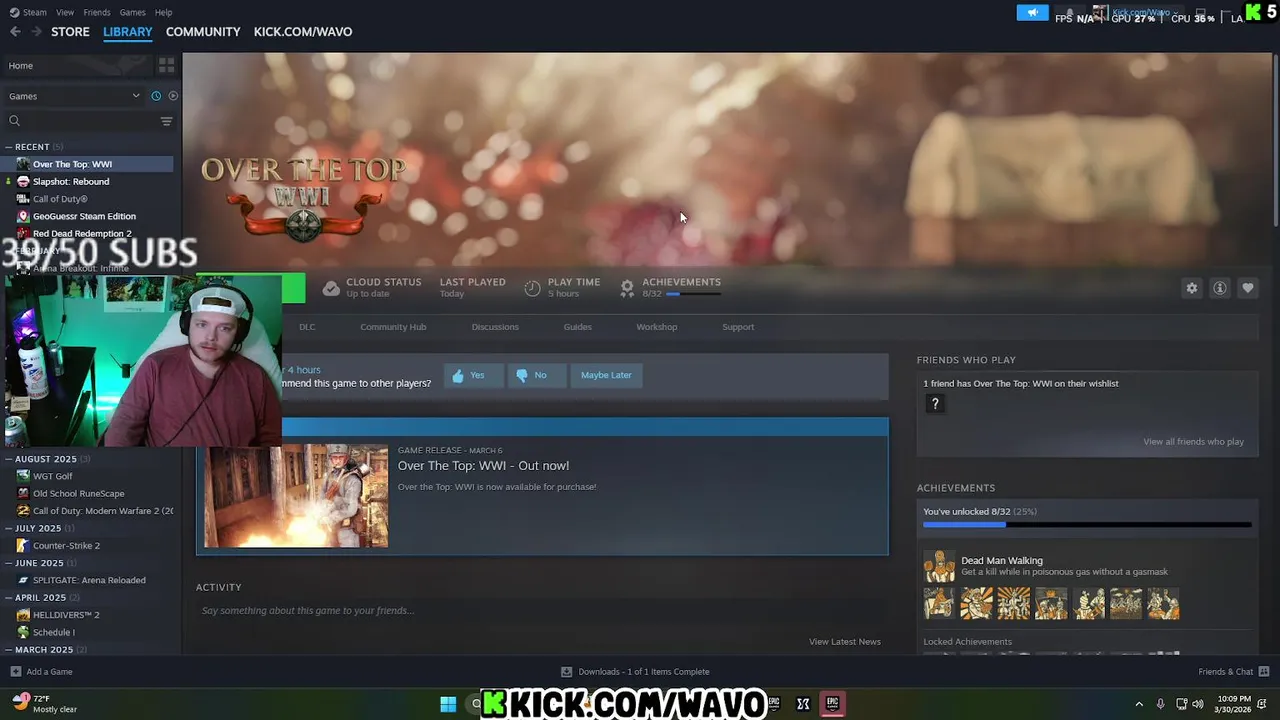Open the KICK.COM/WAVO profile tab
1280x720 pixels.
pyautogui.click(x=303, y=32)
